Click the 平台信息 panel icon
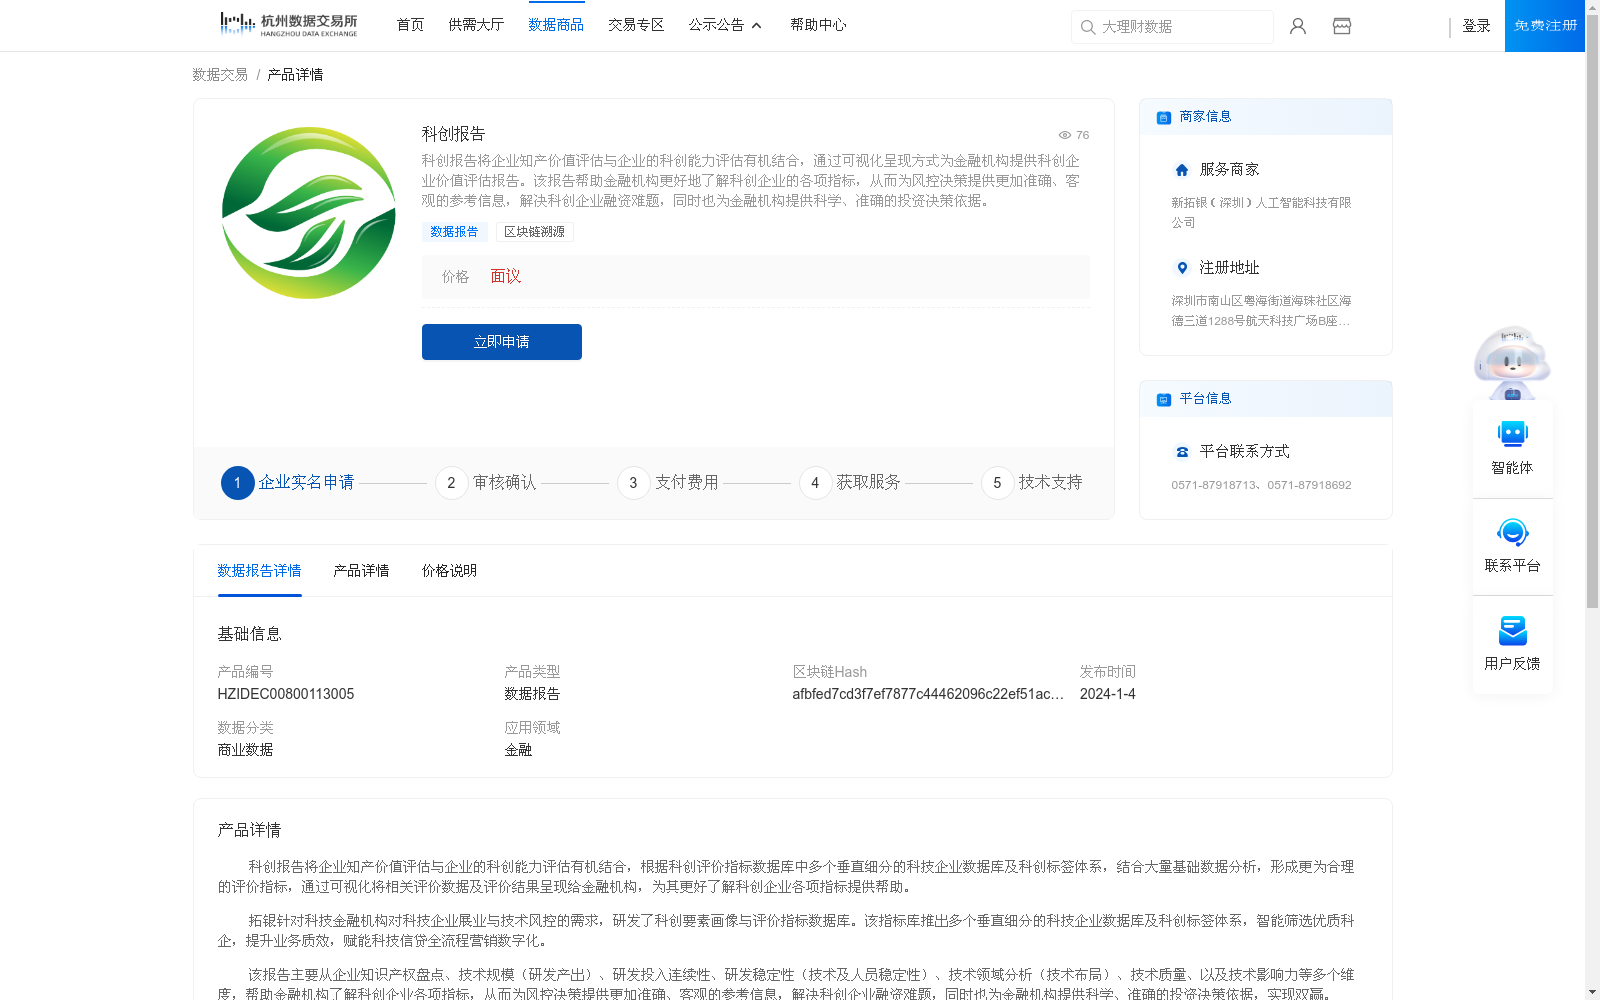Screen dimensions: 1600x1000 click(1164, 399)
